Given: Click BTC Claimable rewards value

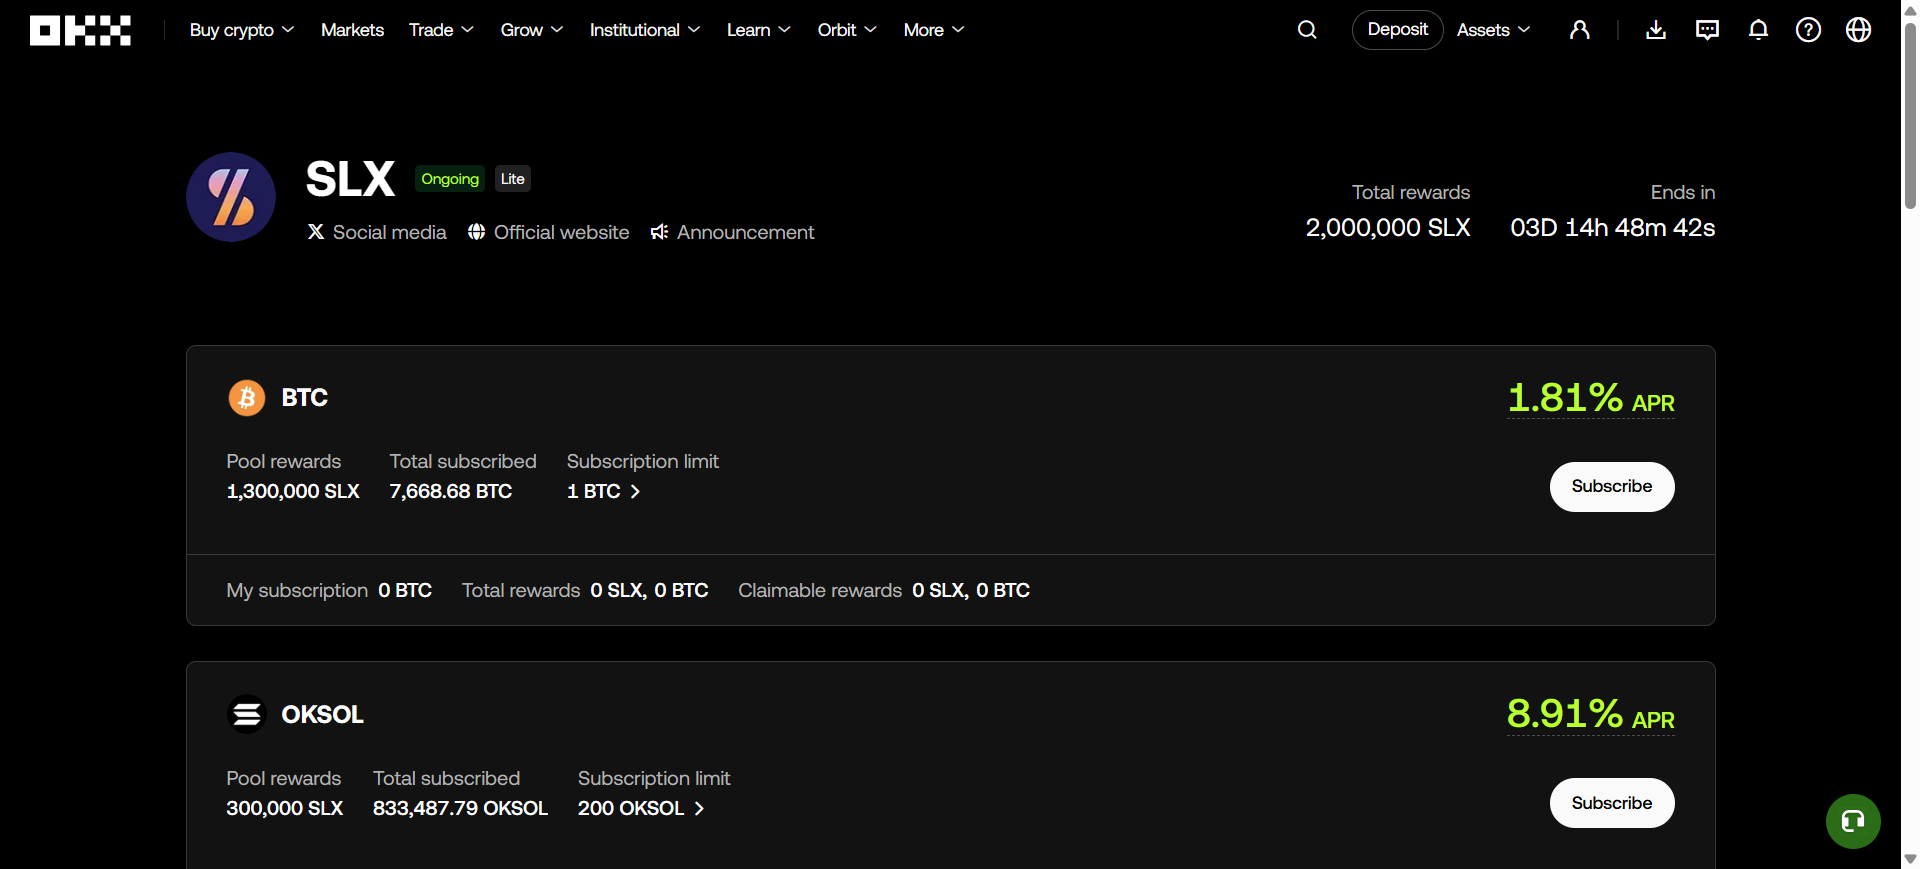Looking at the screenshot, I should (971, 590).
